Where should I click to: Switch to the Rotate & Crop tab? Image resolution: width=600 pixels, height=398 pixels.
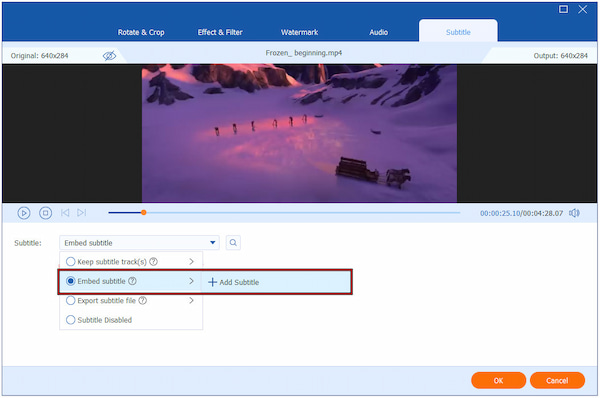coord(141,32)
